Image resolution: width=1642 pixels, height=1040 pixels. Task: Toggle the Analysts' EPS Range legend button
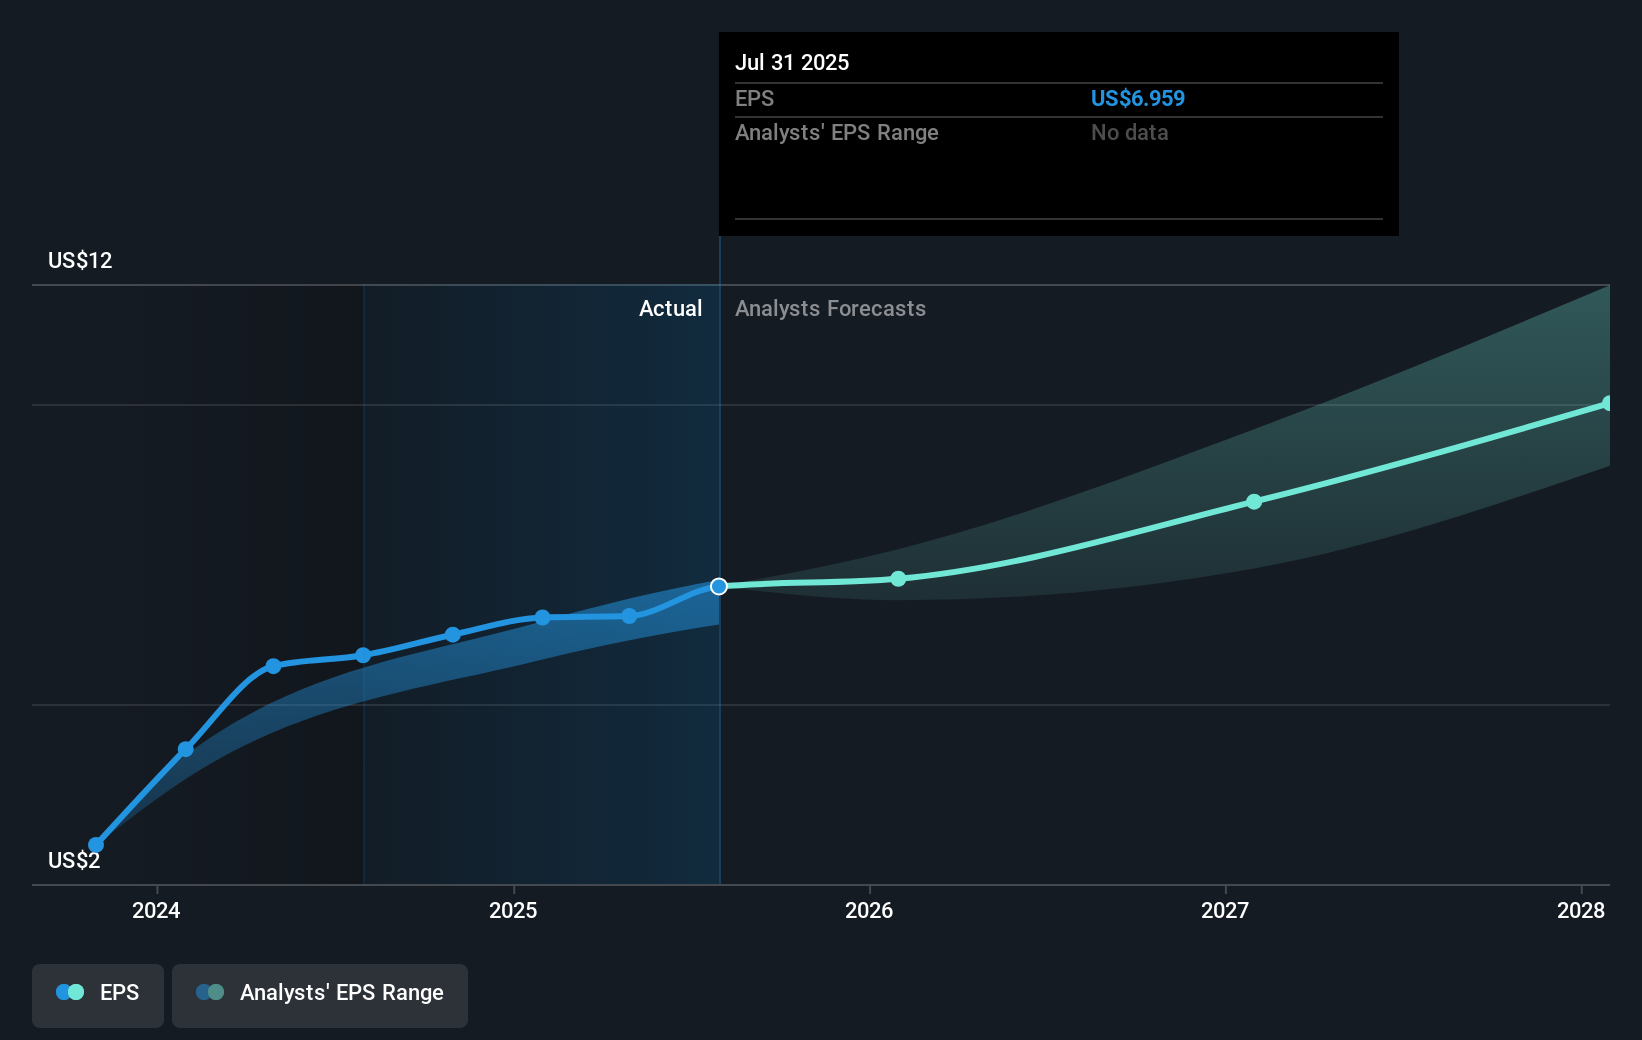point(319,994)
